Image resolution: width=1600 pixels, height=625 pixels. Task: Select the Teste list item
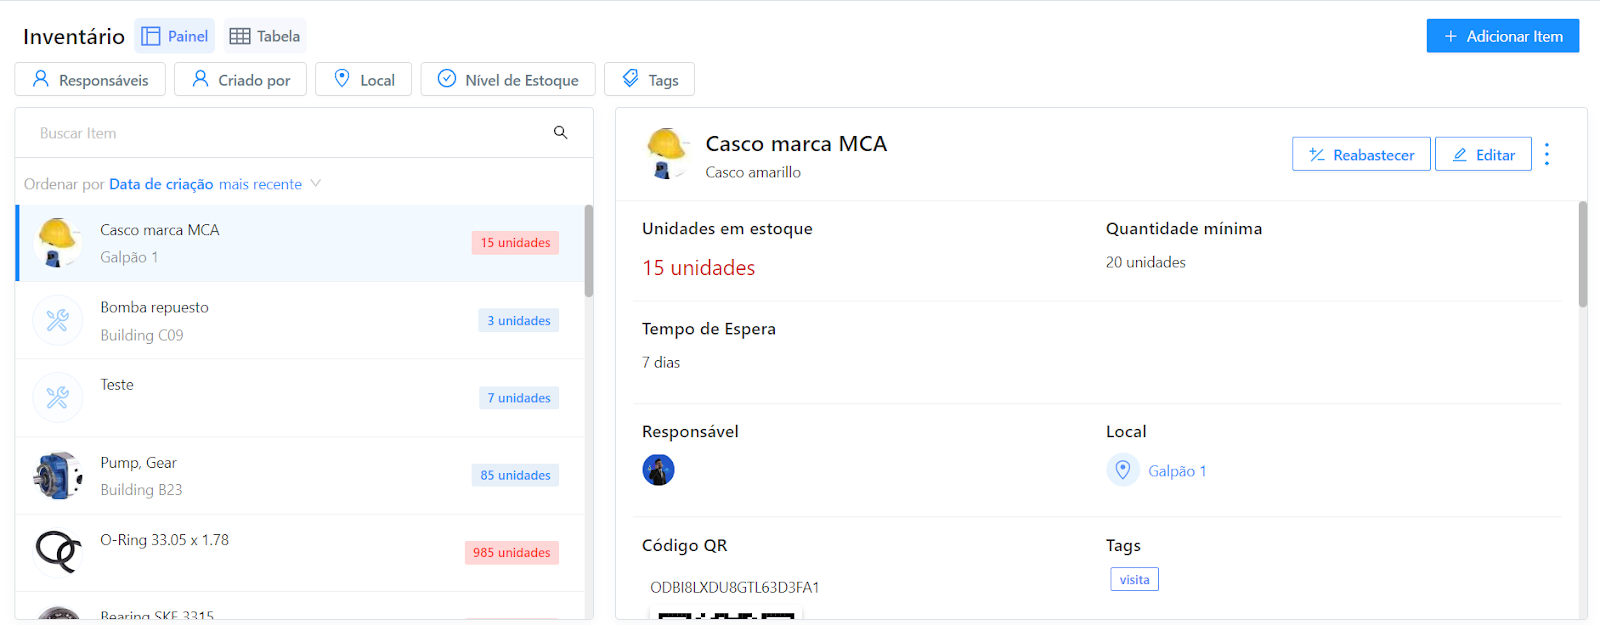[300, 398]
